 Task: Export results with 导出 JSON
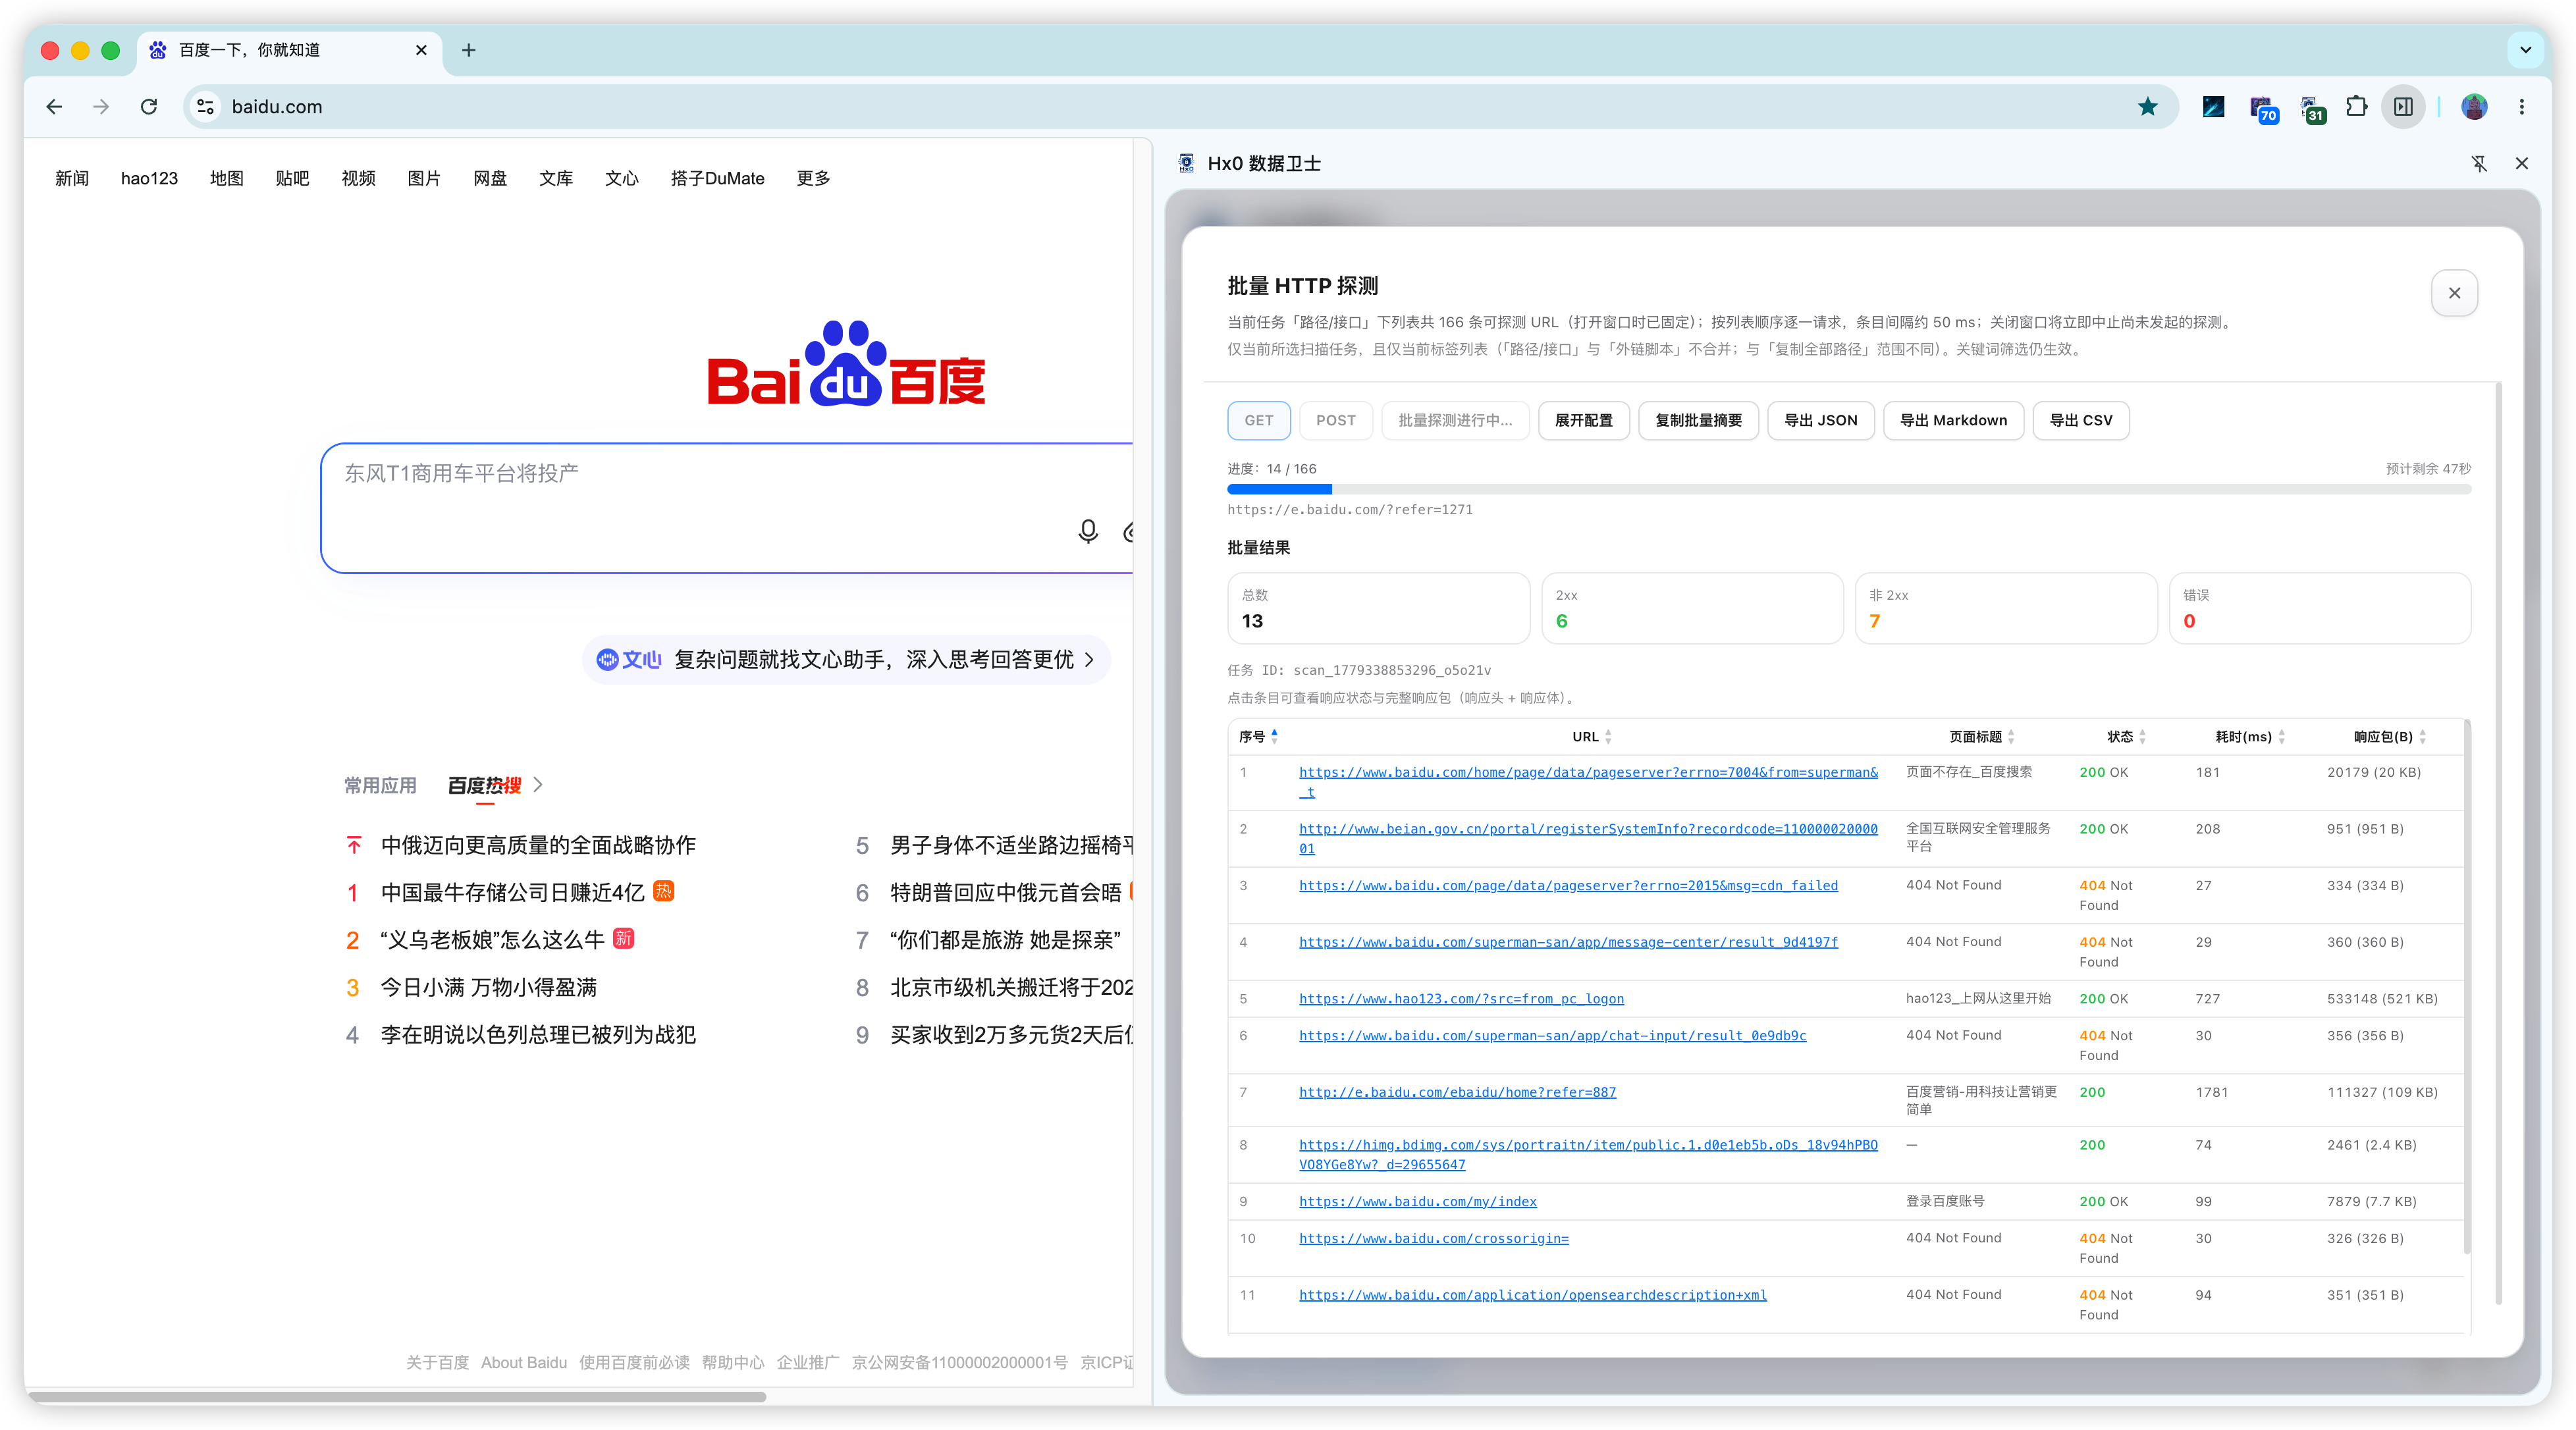point(1820,420)
